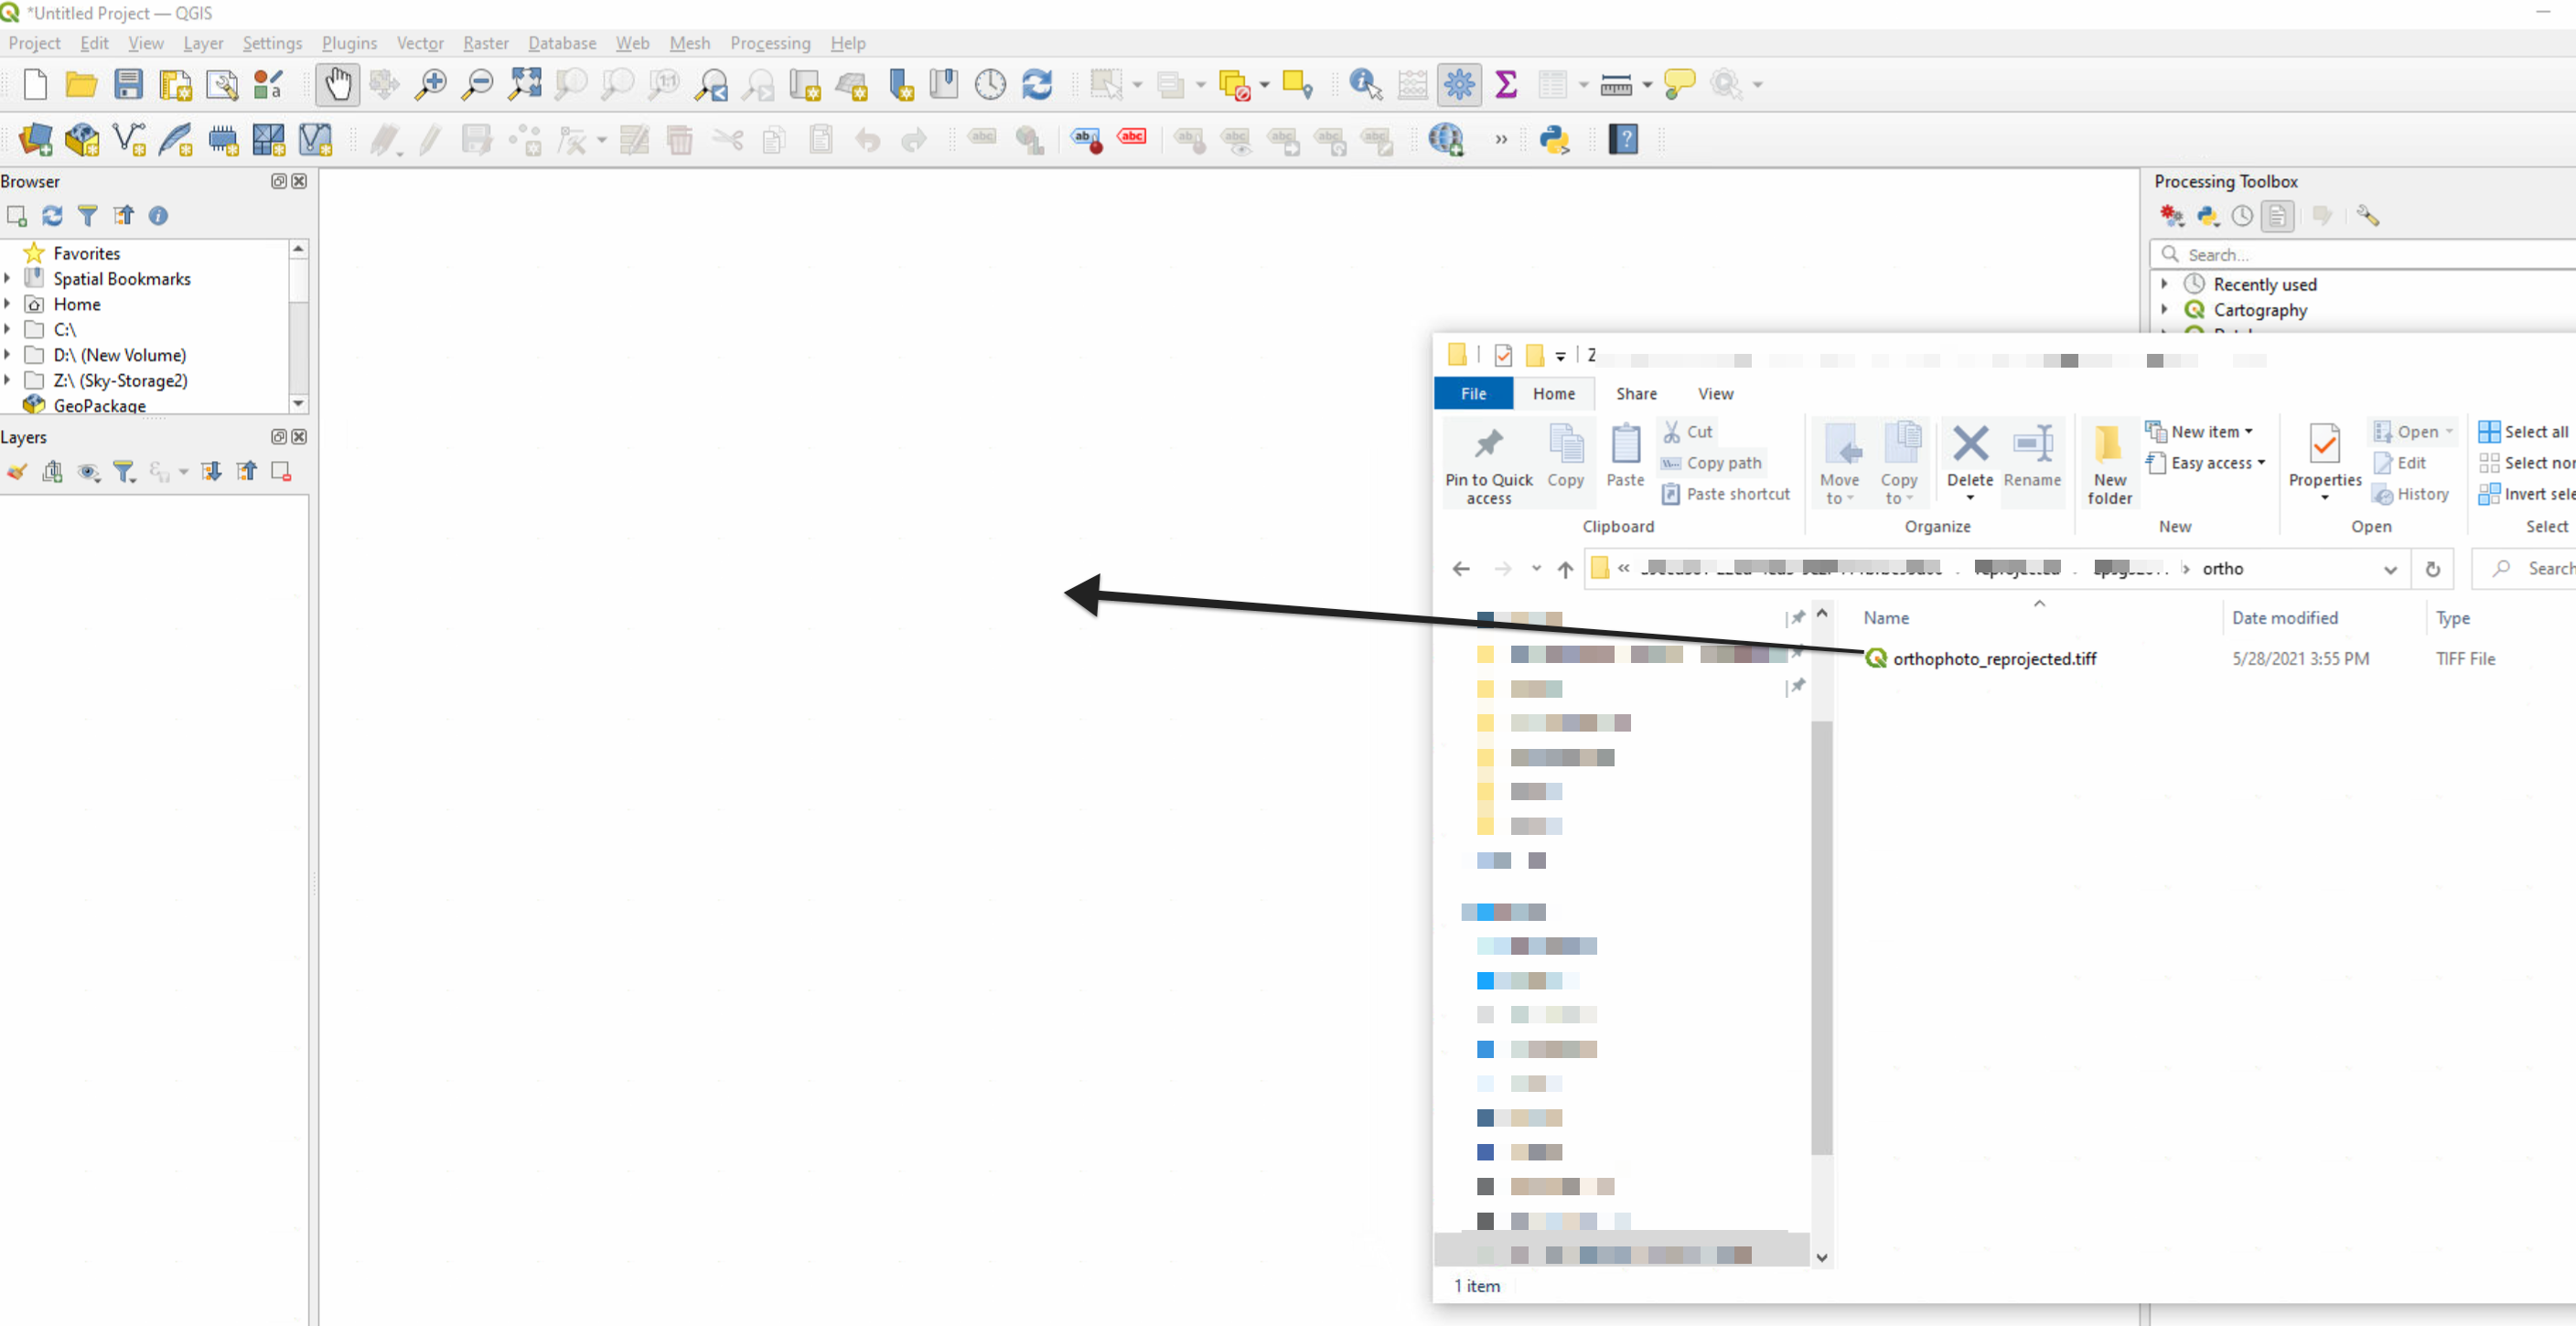The image size is (2576, 1326).
Task: Refresh the Browser panel
Action: (x=52, y=216)
